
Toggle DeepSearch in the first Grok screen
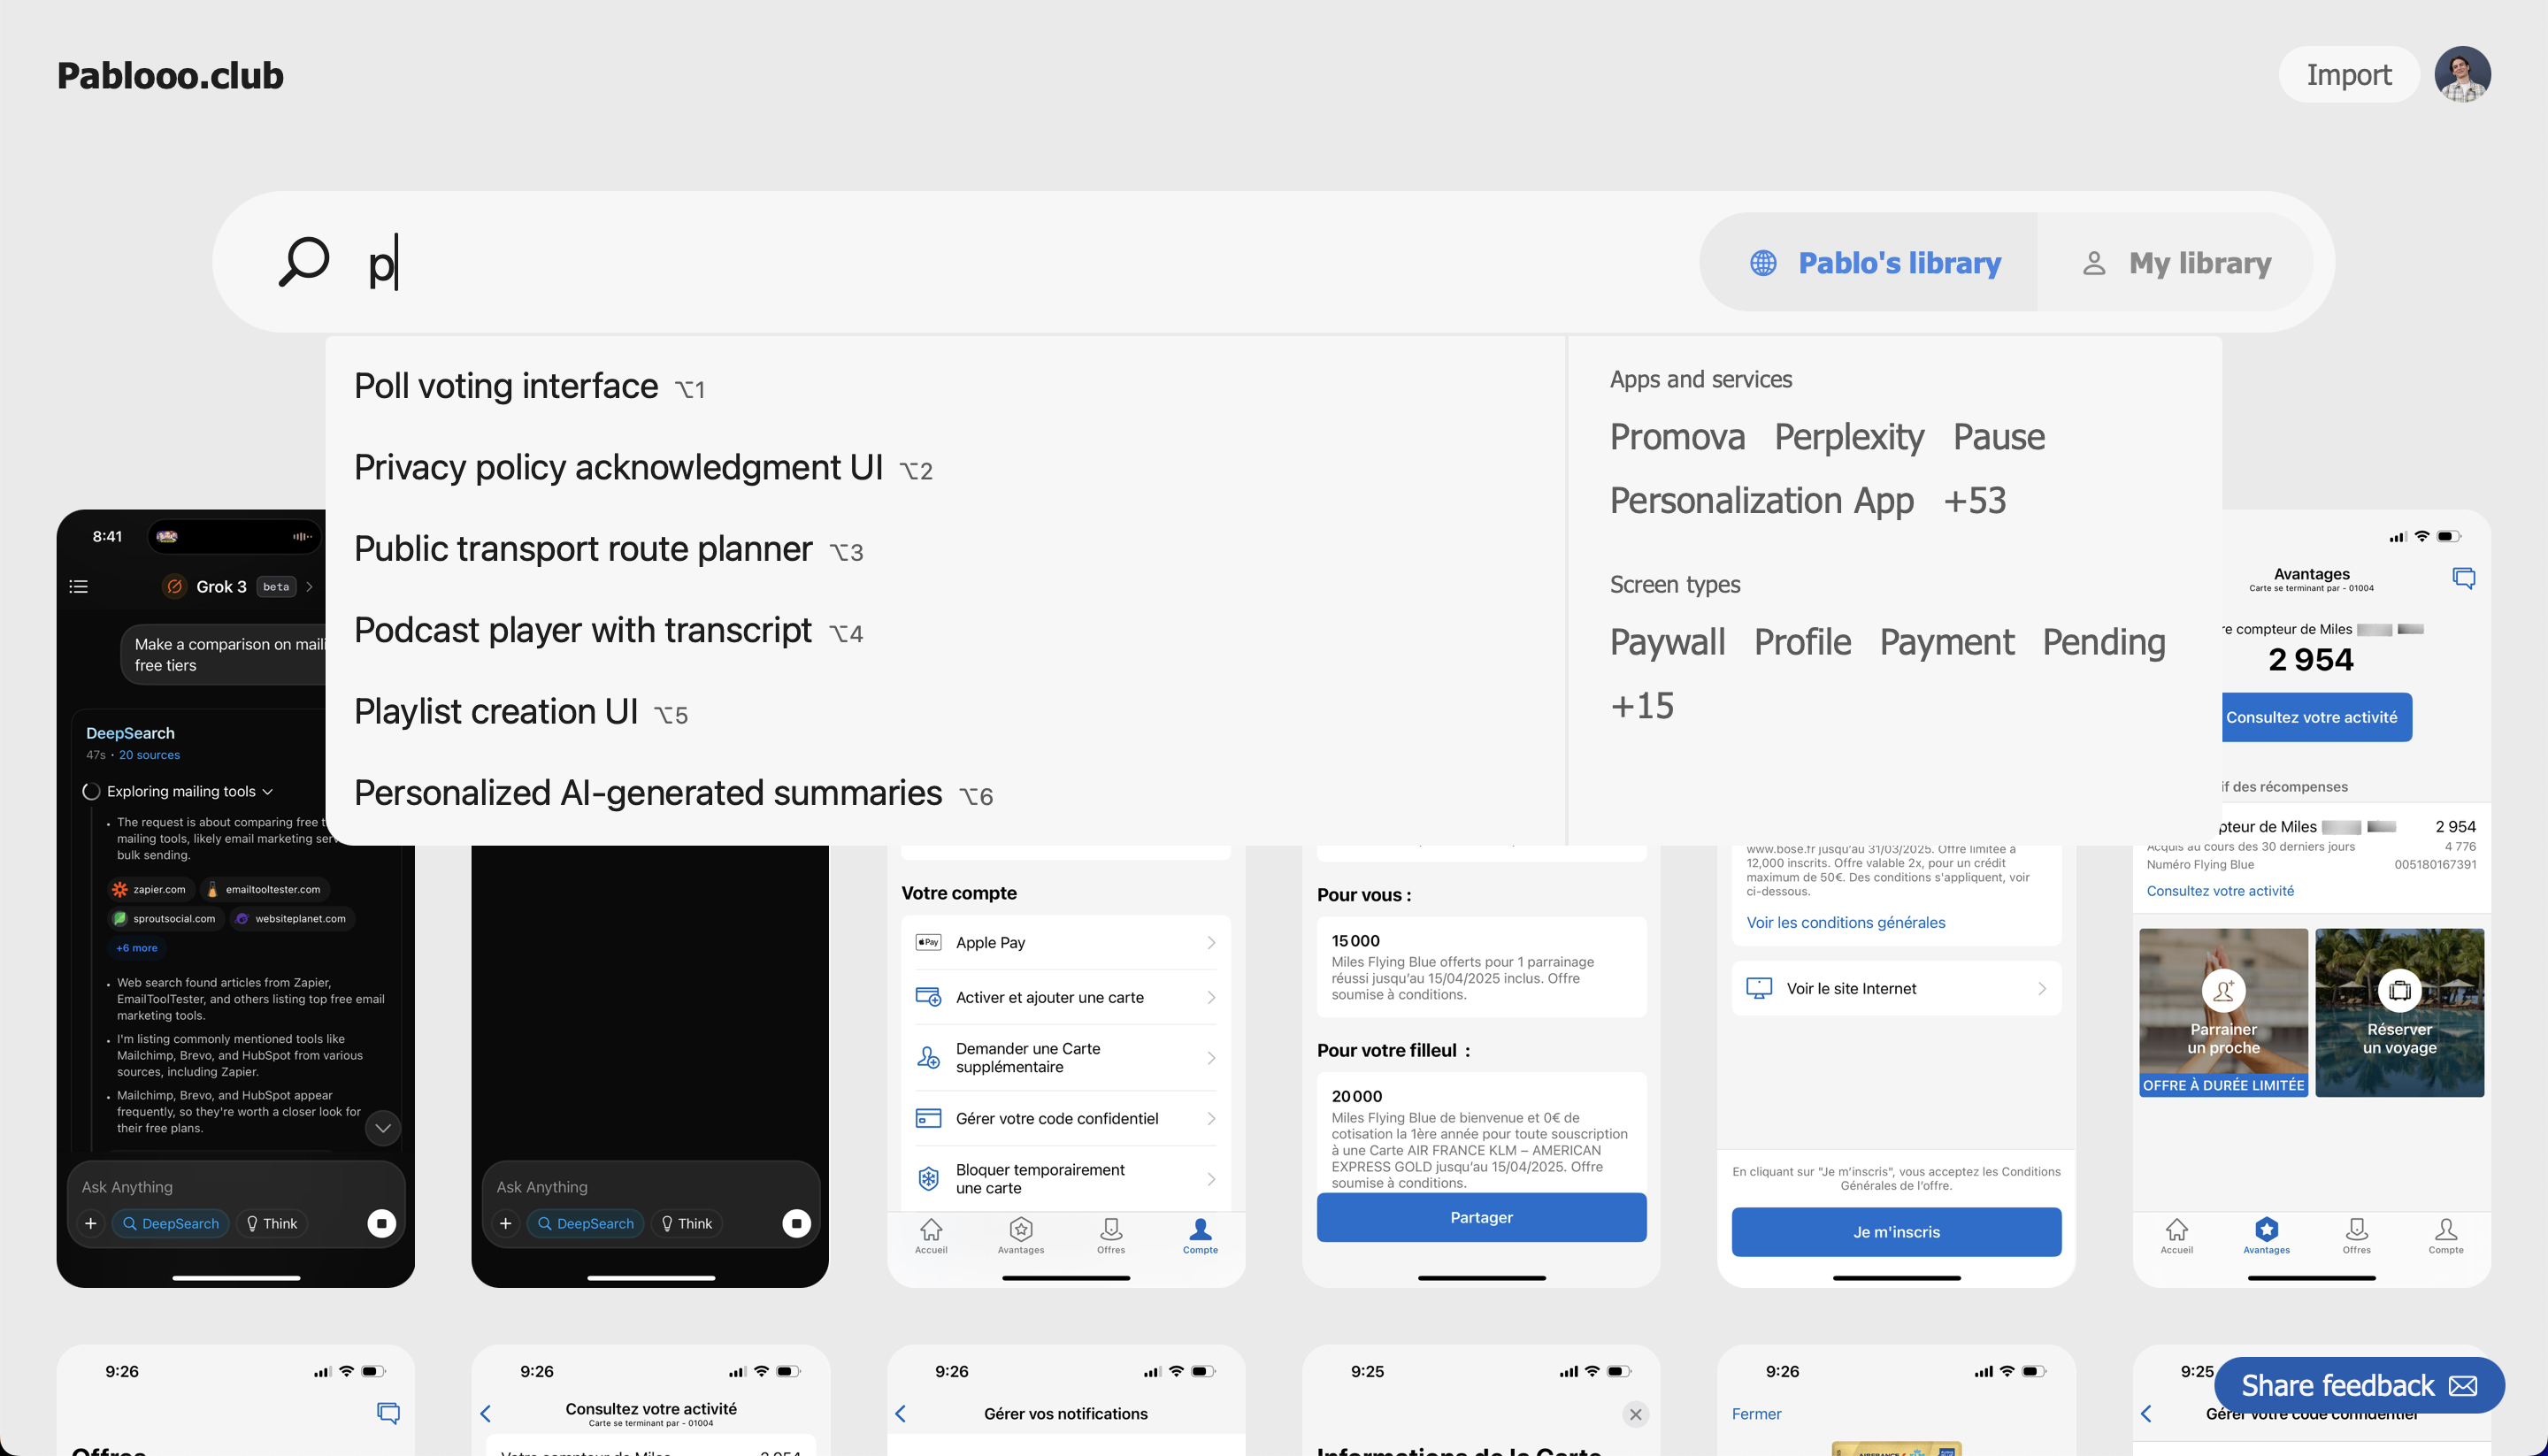coord(171,1223)
